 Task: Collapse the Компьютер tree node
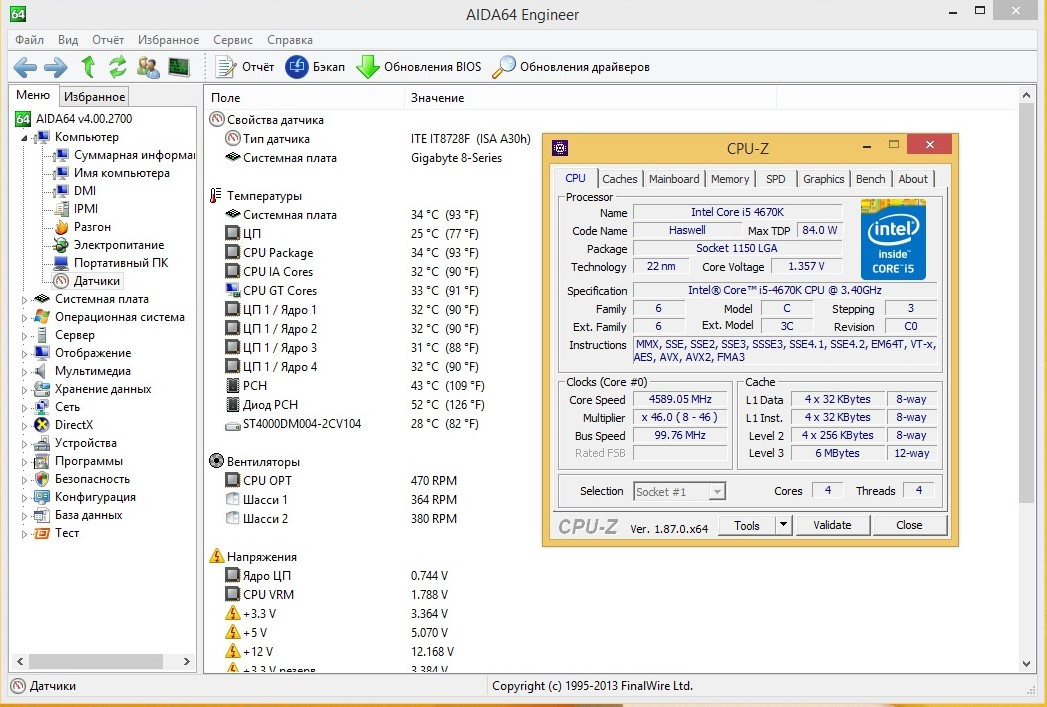point(25,137)
